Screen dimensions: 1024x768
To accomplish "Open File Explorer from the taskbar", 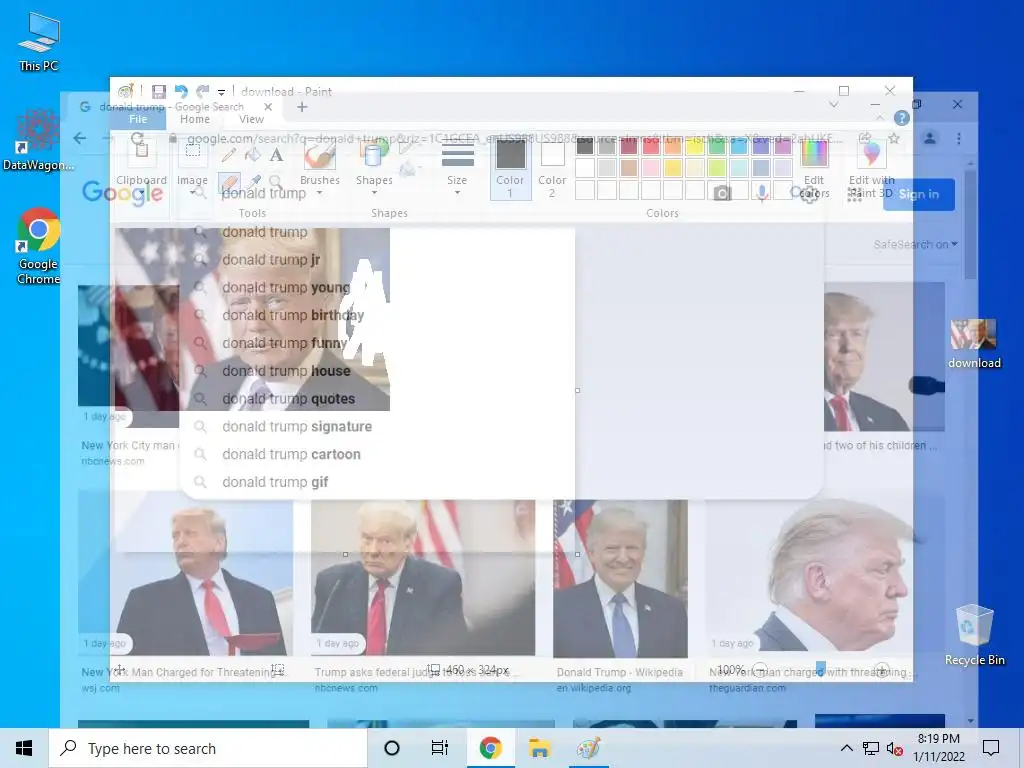I will point(539,748).
